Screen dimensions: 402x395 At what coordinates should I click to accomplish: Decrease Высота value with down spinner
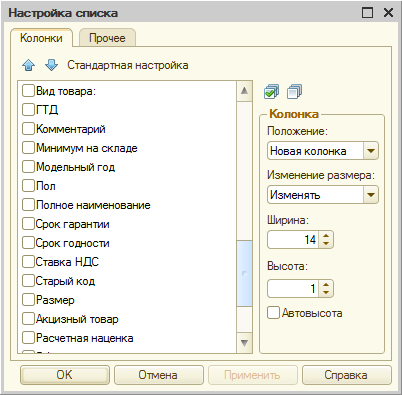[326, 292]
